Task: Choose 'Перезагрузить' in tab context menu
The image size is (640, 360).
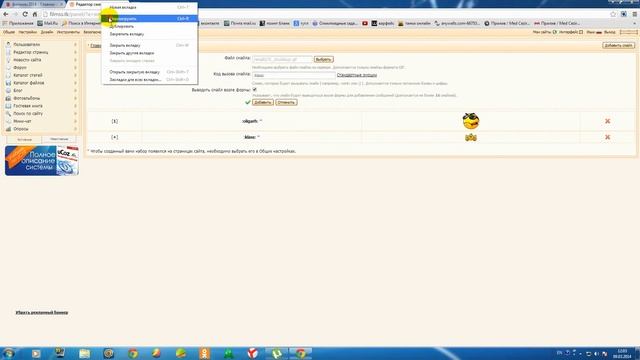Action: point(149,18)
